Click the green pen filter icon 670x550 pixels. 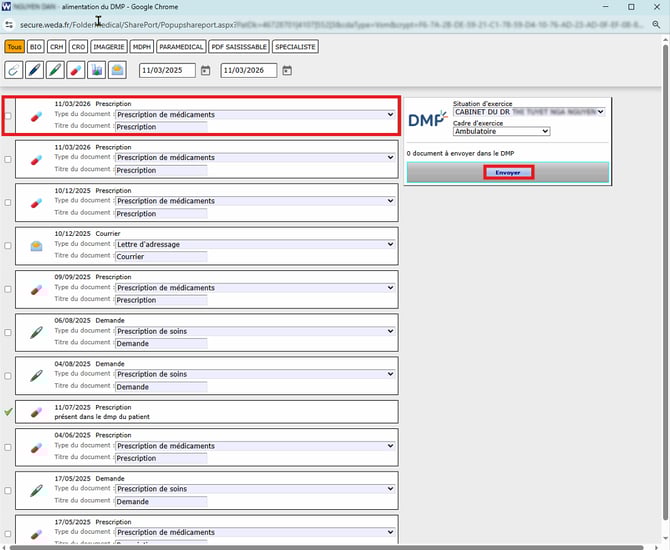(56, 70)
